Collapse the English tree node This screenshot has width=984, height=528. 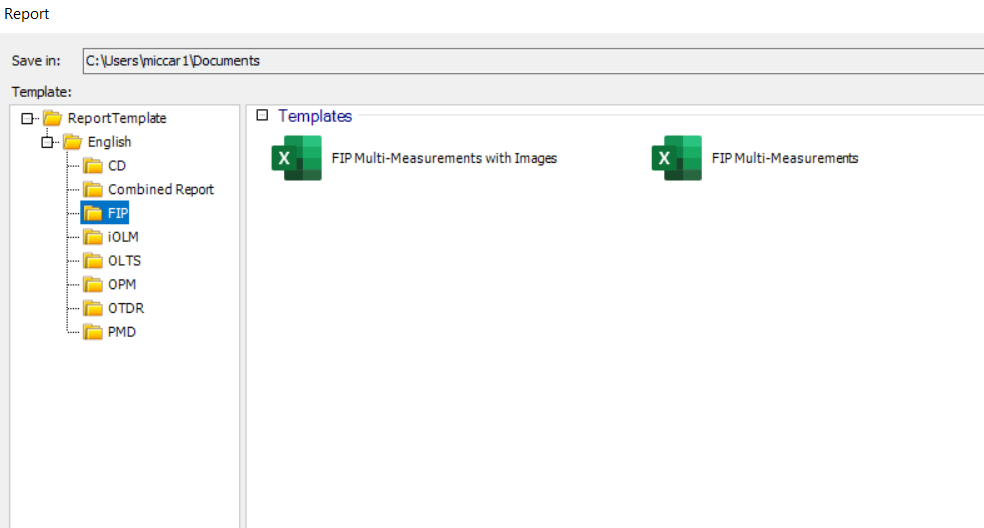pyautogui.click(x=47, y=142)
